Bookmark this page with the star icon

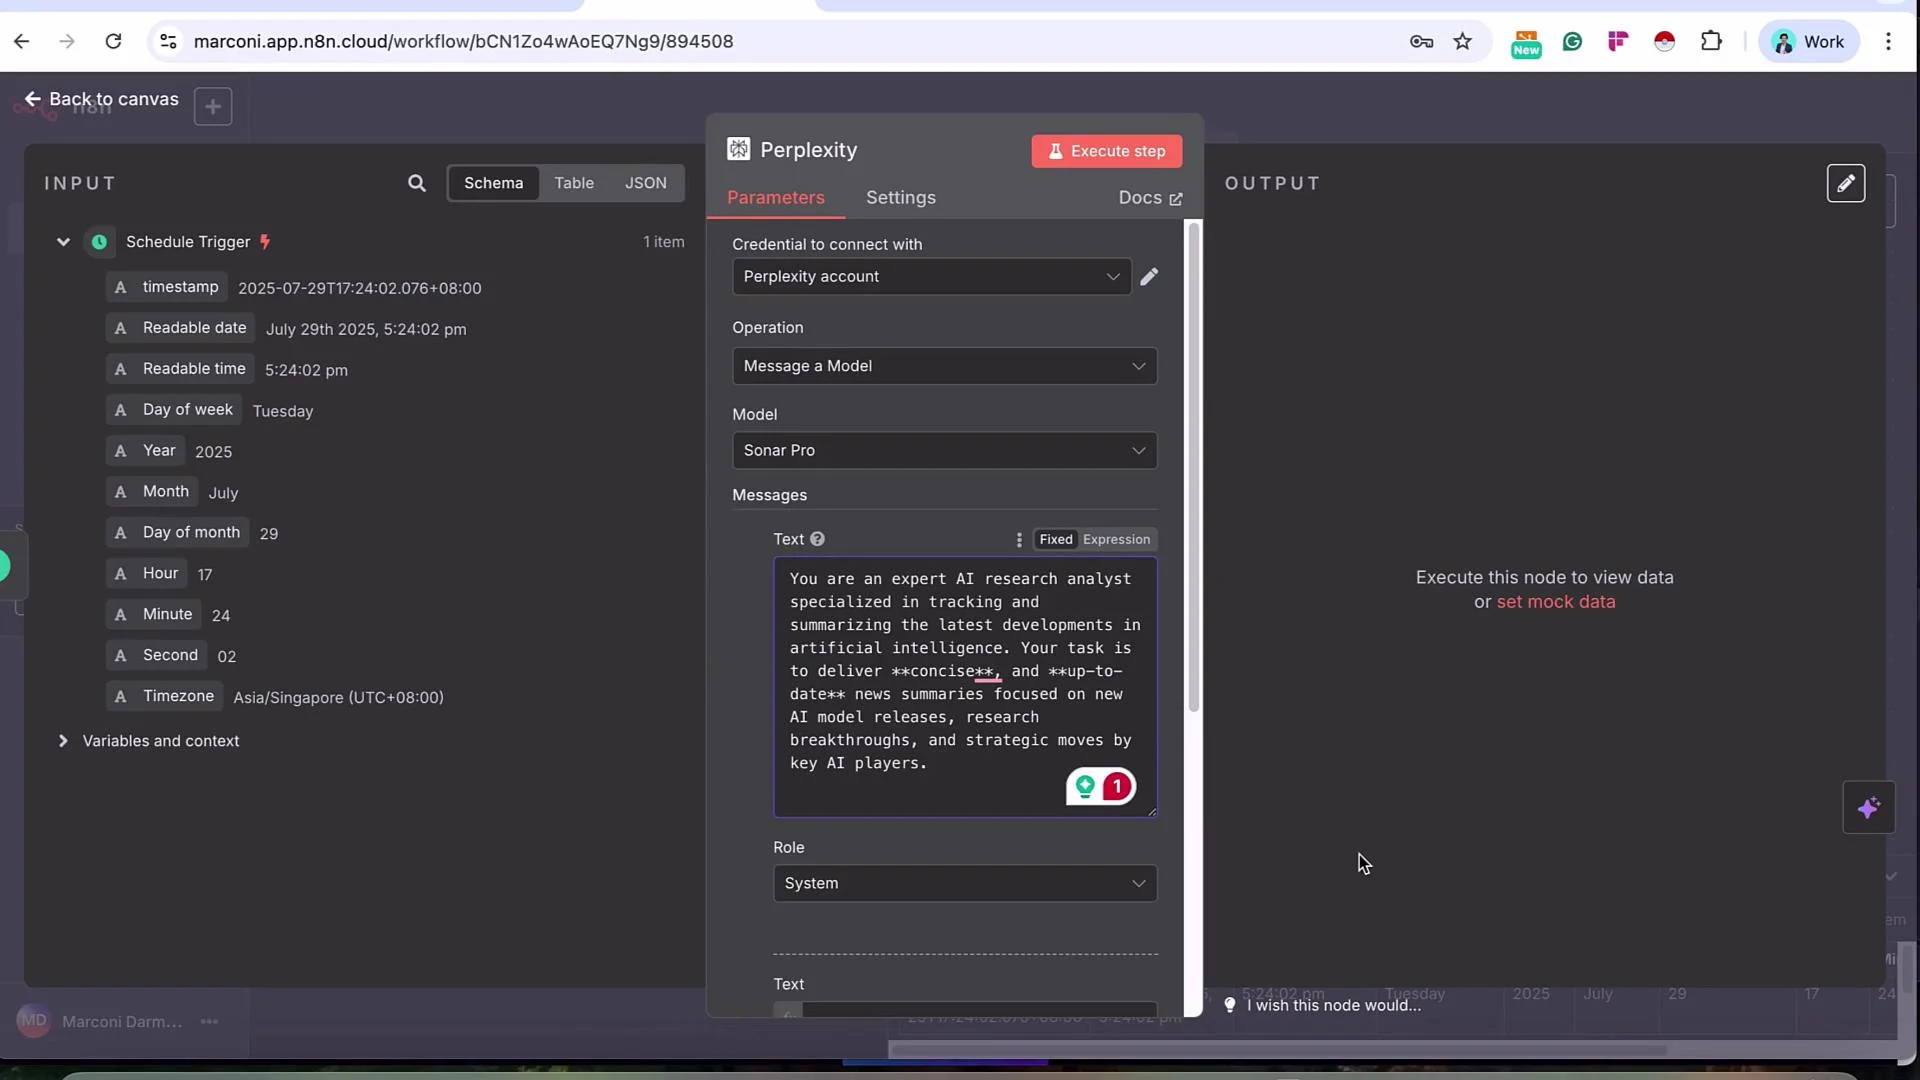point(1463,41)
